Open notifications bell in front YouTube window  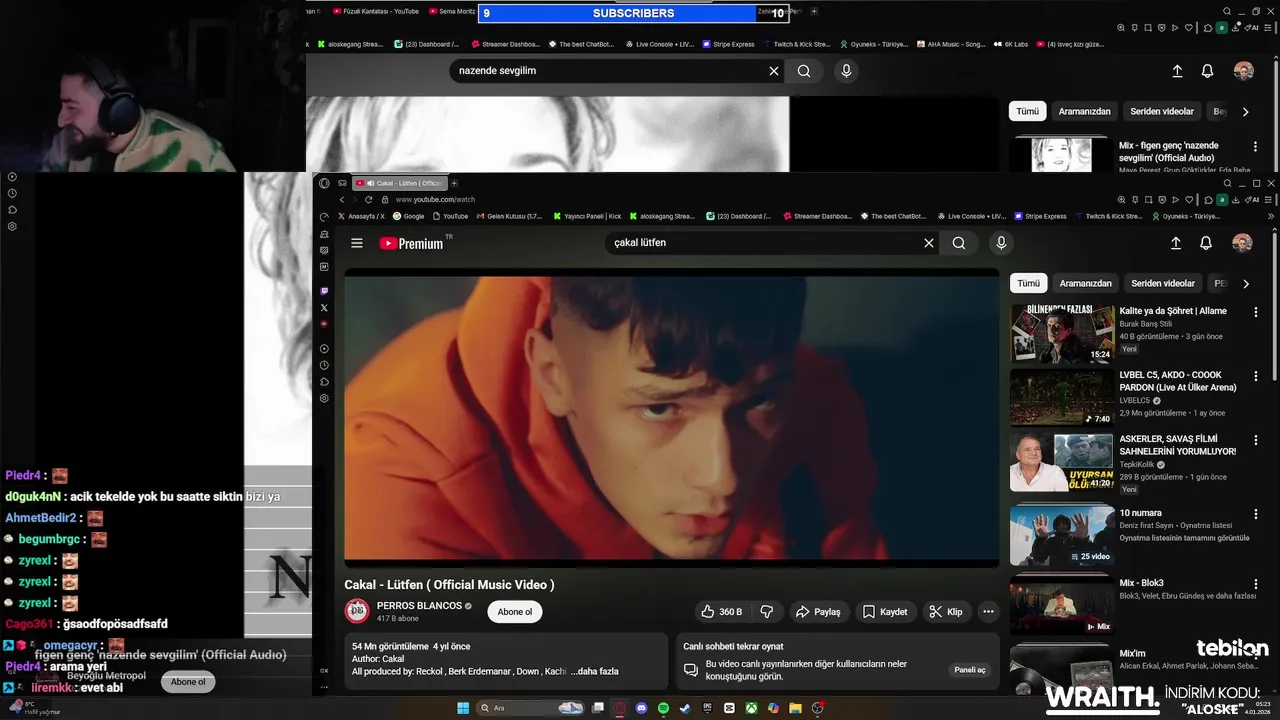tap(1206, 243)
